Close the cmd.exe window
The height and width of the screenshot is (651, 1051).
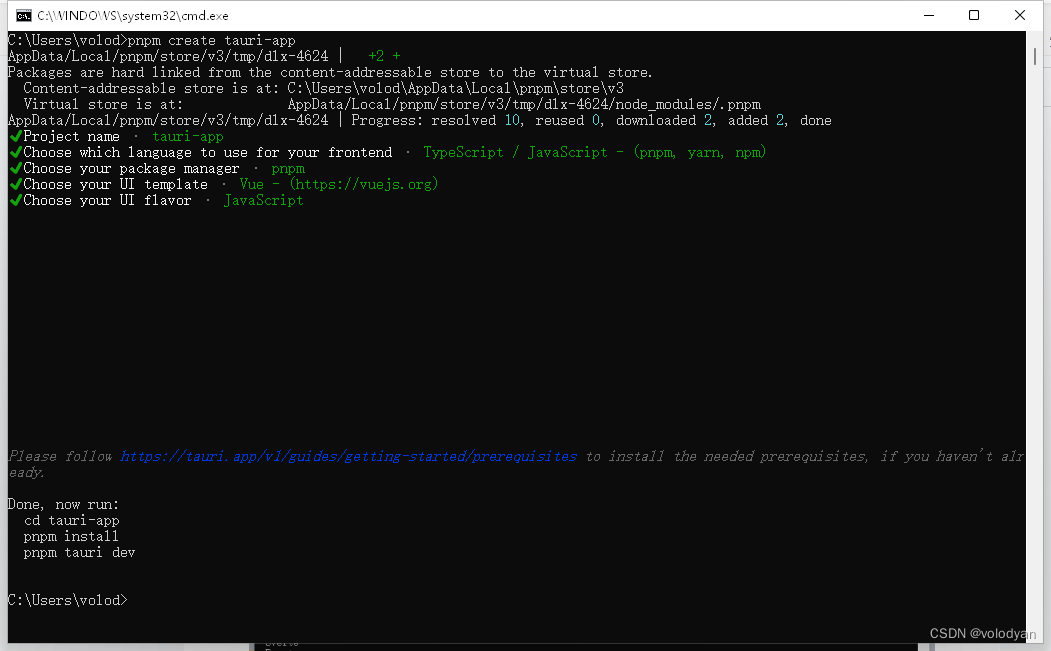(x=1019, y=15)
